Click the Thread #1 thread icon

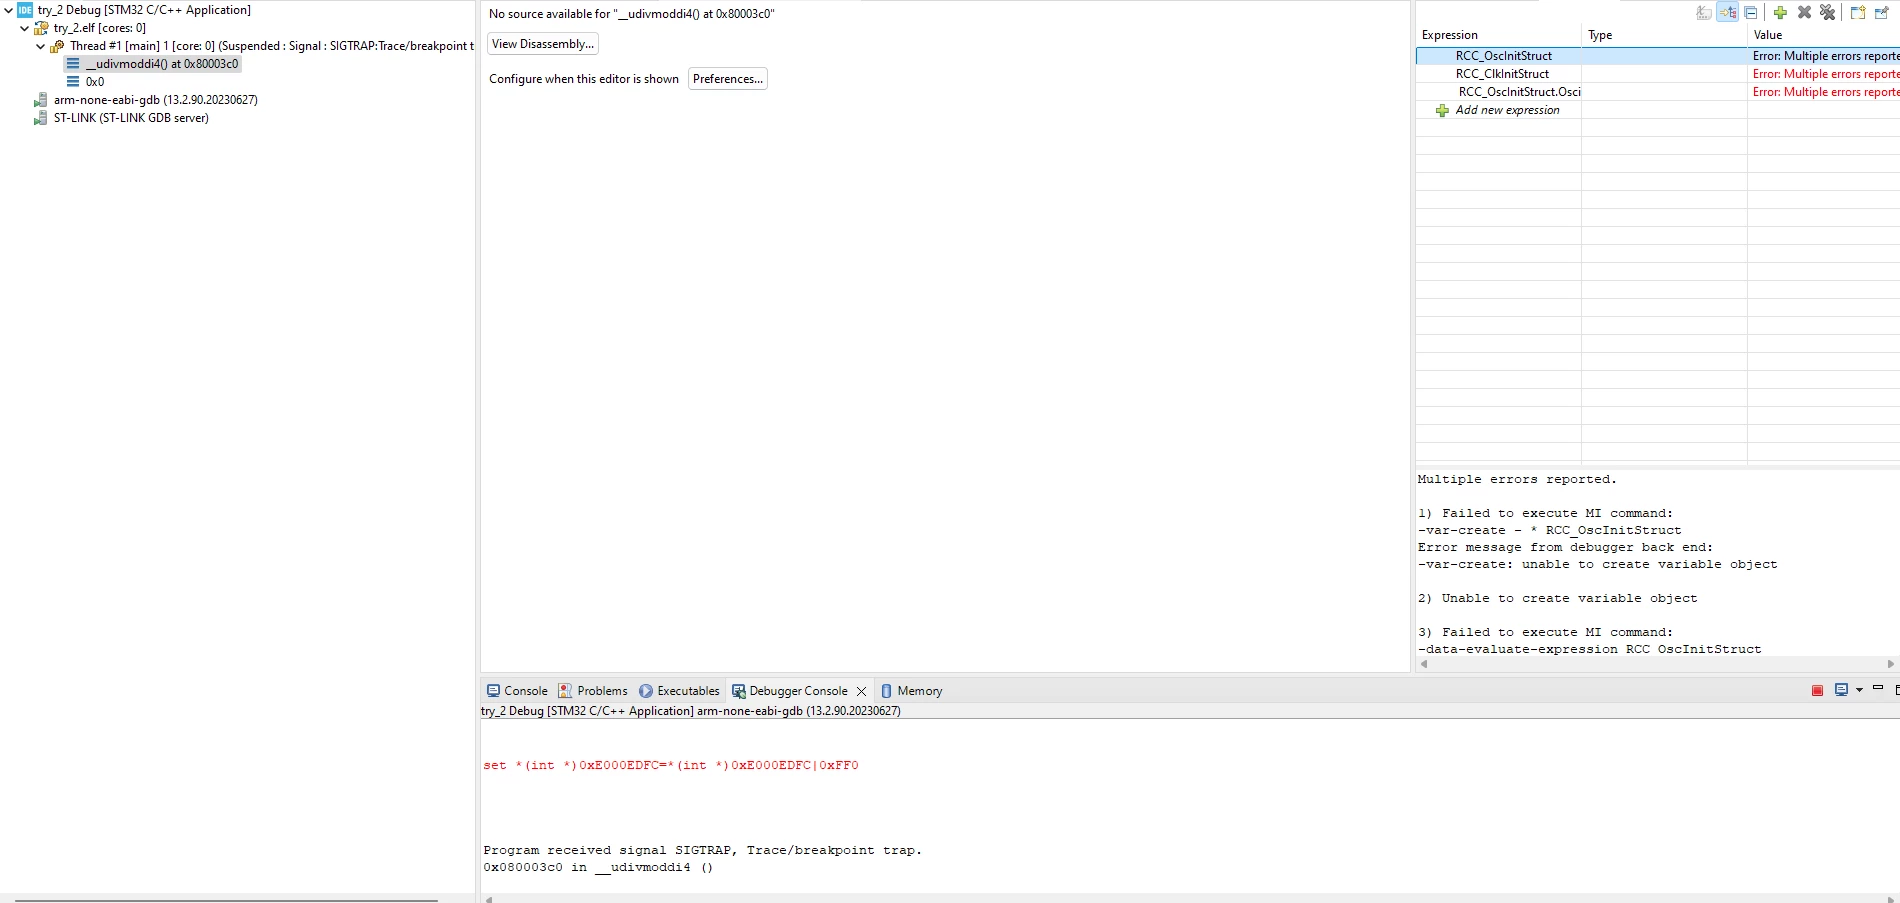pyautogui.click(x=57, y=46)
